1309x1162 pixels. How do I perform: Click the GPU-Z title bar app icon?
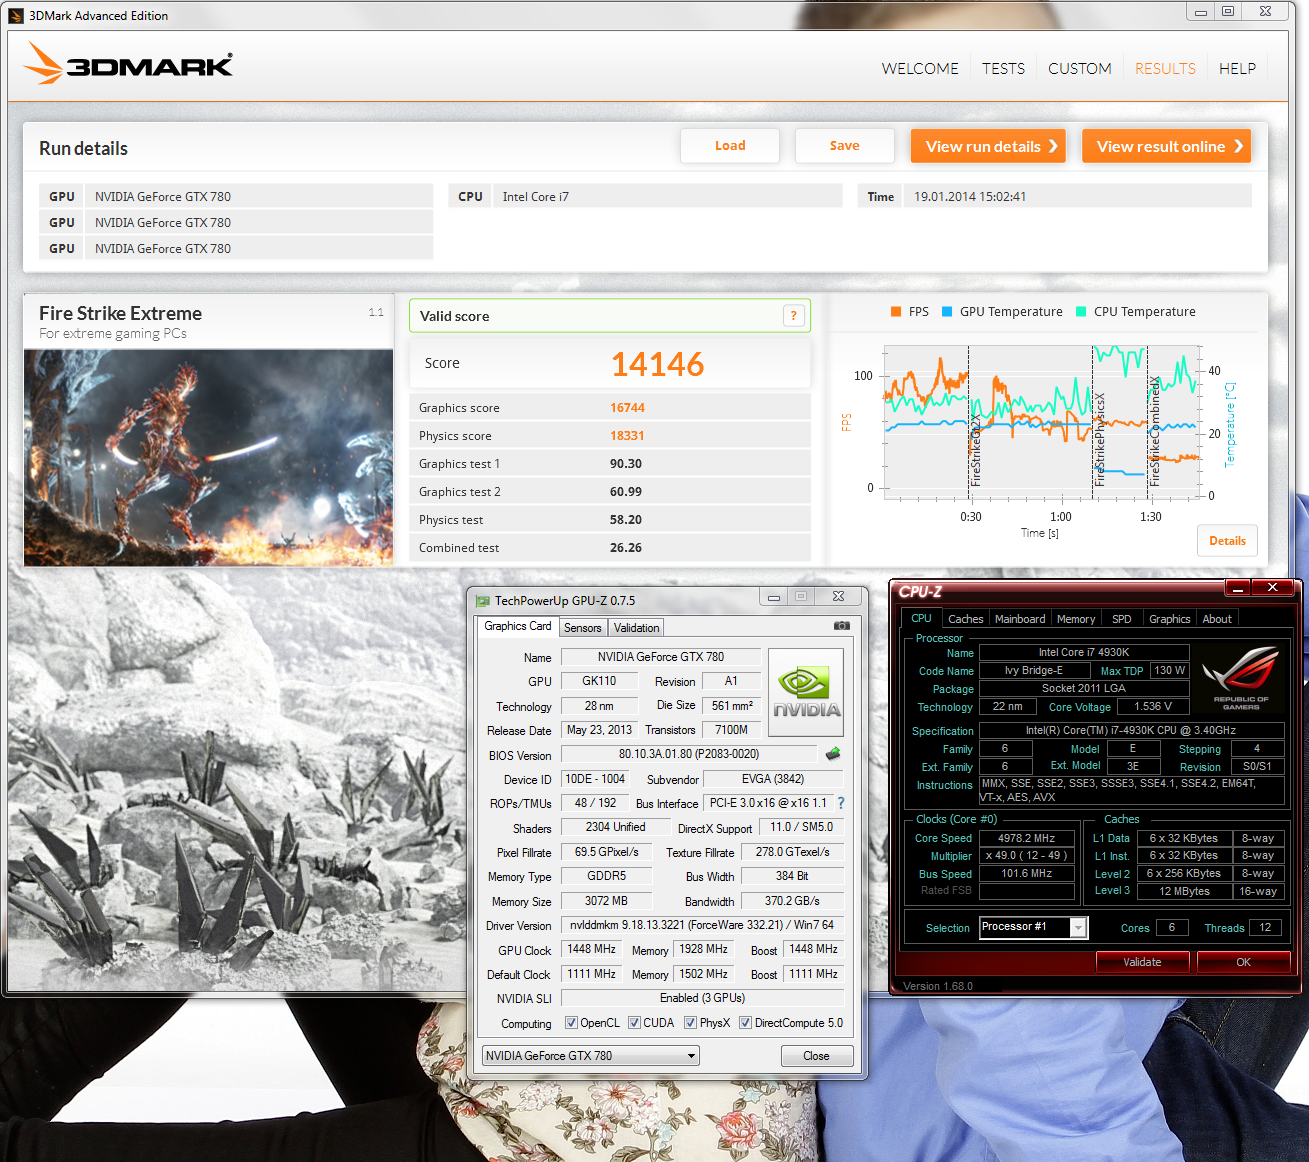(483, 601)
